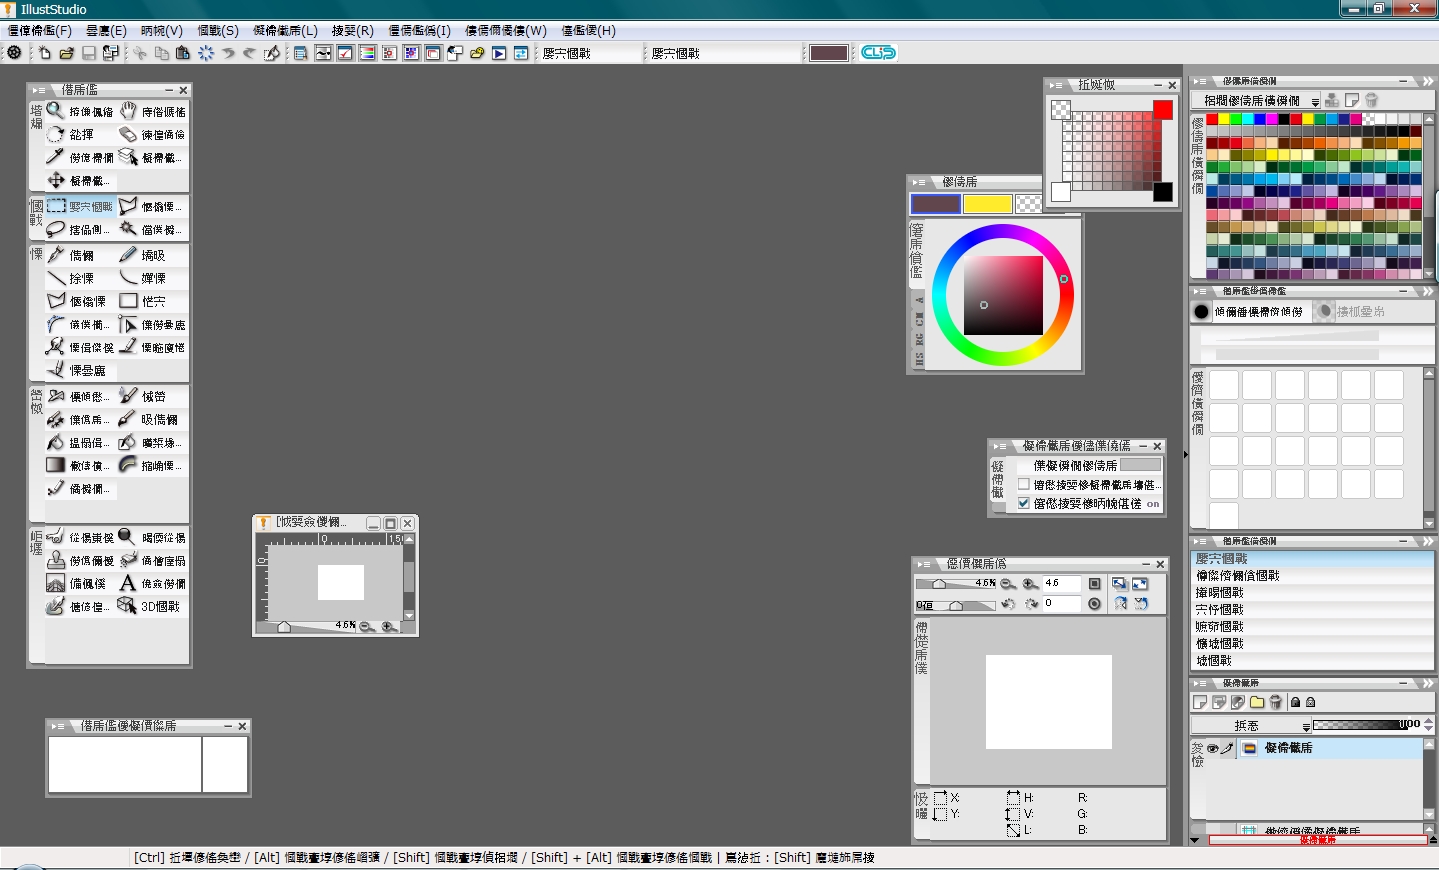Pick the lasso selection tool
This screenshot has width=1439, height=870.
[x=56, y=229]
